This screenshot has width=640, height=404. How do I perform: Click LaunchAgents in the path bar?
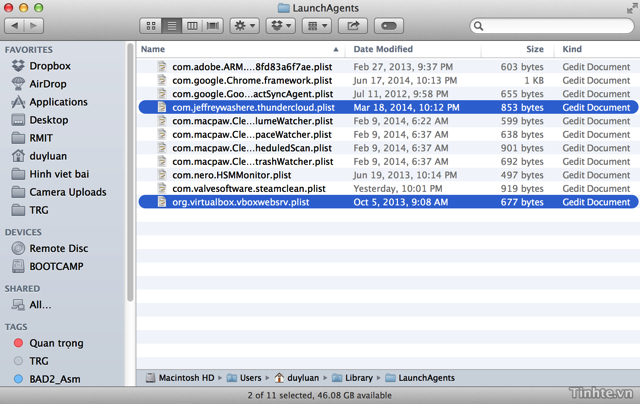[x=420, y=377]
